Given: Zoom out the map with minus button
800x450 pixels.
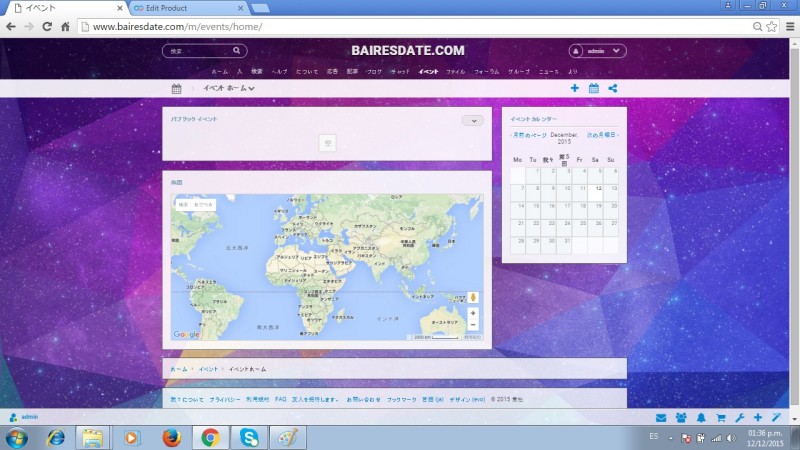Looking at the screenshot, I should [x=473, y=325].
